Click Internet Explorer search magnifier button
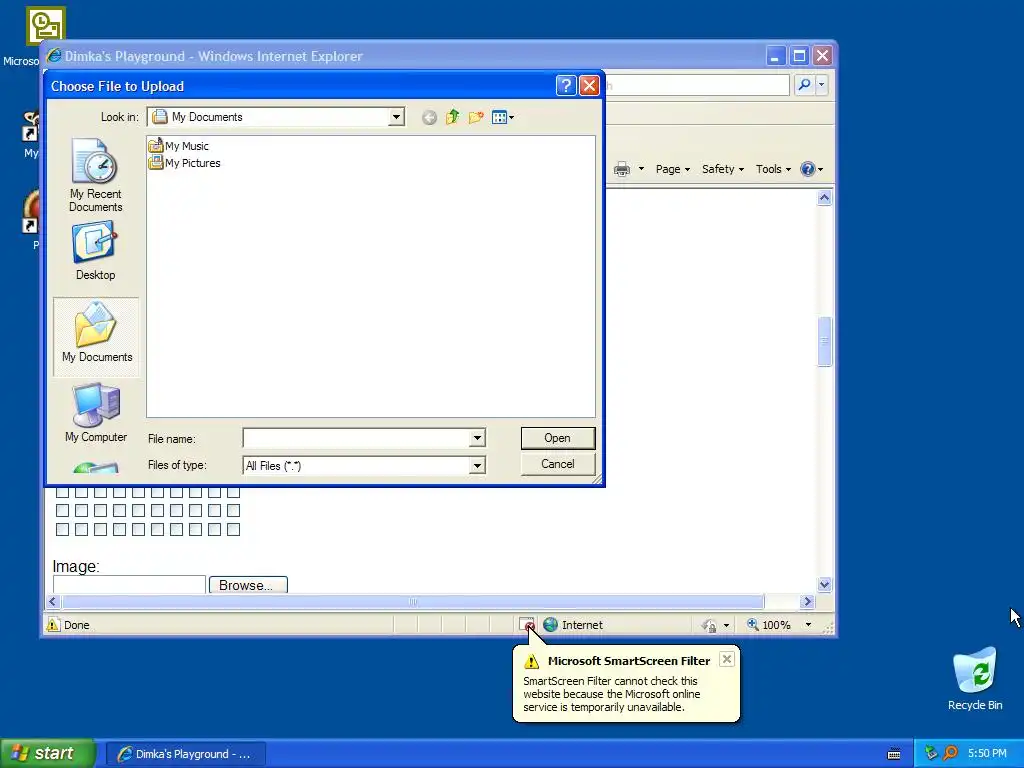Screen dimensions: 1024x768 point(805,84)
